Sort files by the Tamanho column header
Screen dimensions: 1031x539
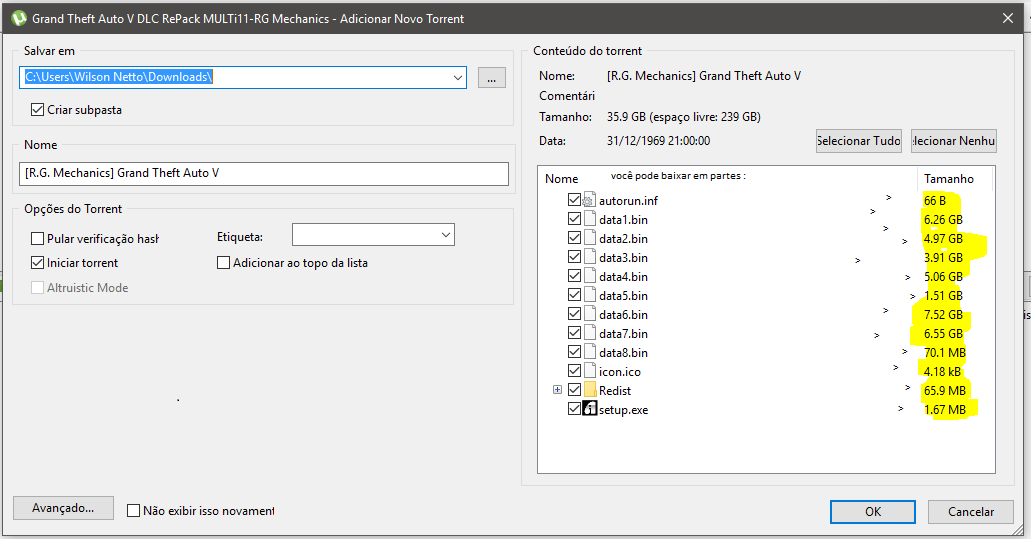coord(948,179)
